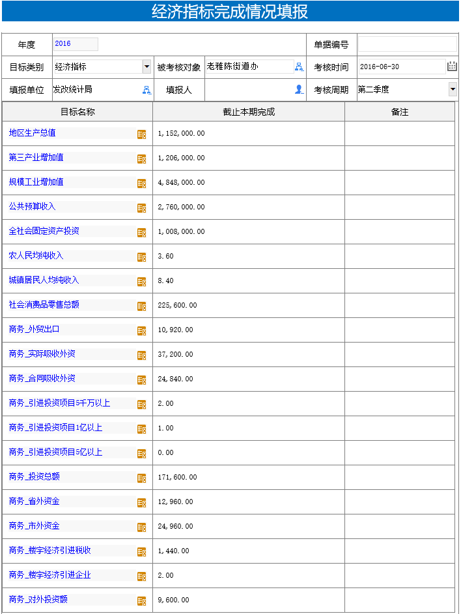Open the 商务_投资总额 link
Screen dimensions: 461x614
34,477
